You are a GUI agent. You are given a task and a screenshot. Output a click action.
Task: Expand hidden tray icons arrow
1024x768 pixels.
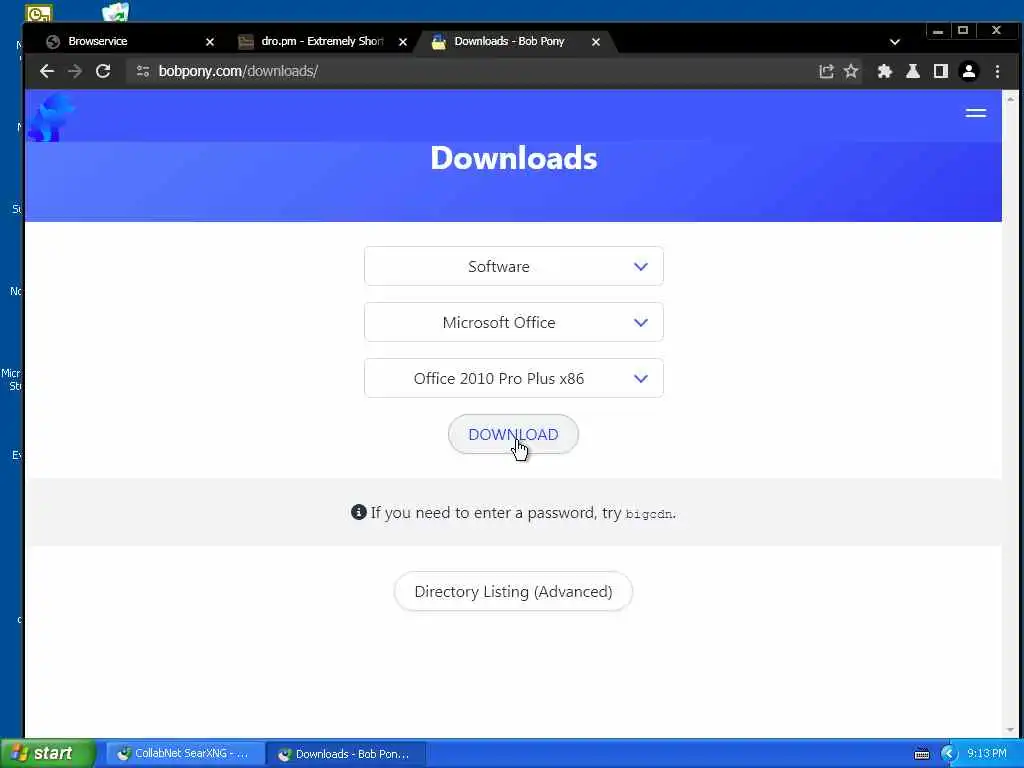pos(949,754)
